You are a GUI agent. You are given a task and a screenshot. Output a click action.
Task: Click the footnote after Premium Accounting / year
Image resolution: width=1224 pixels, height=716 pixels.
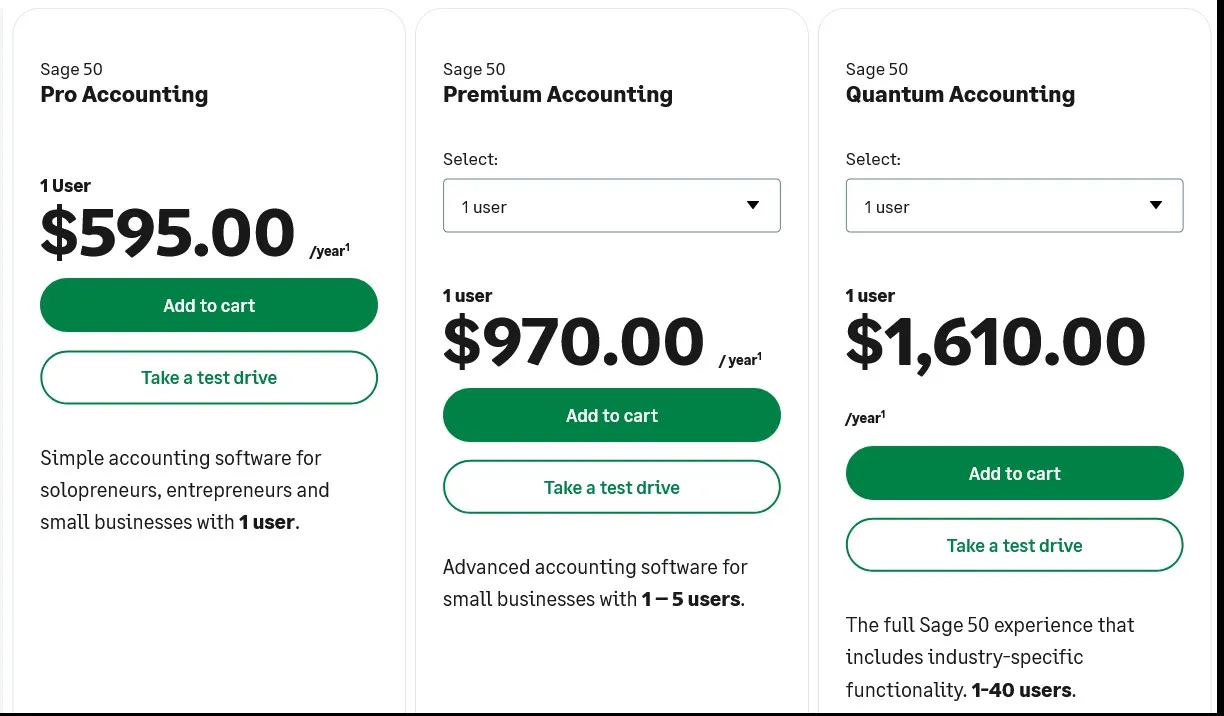759,356
